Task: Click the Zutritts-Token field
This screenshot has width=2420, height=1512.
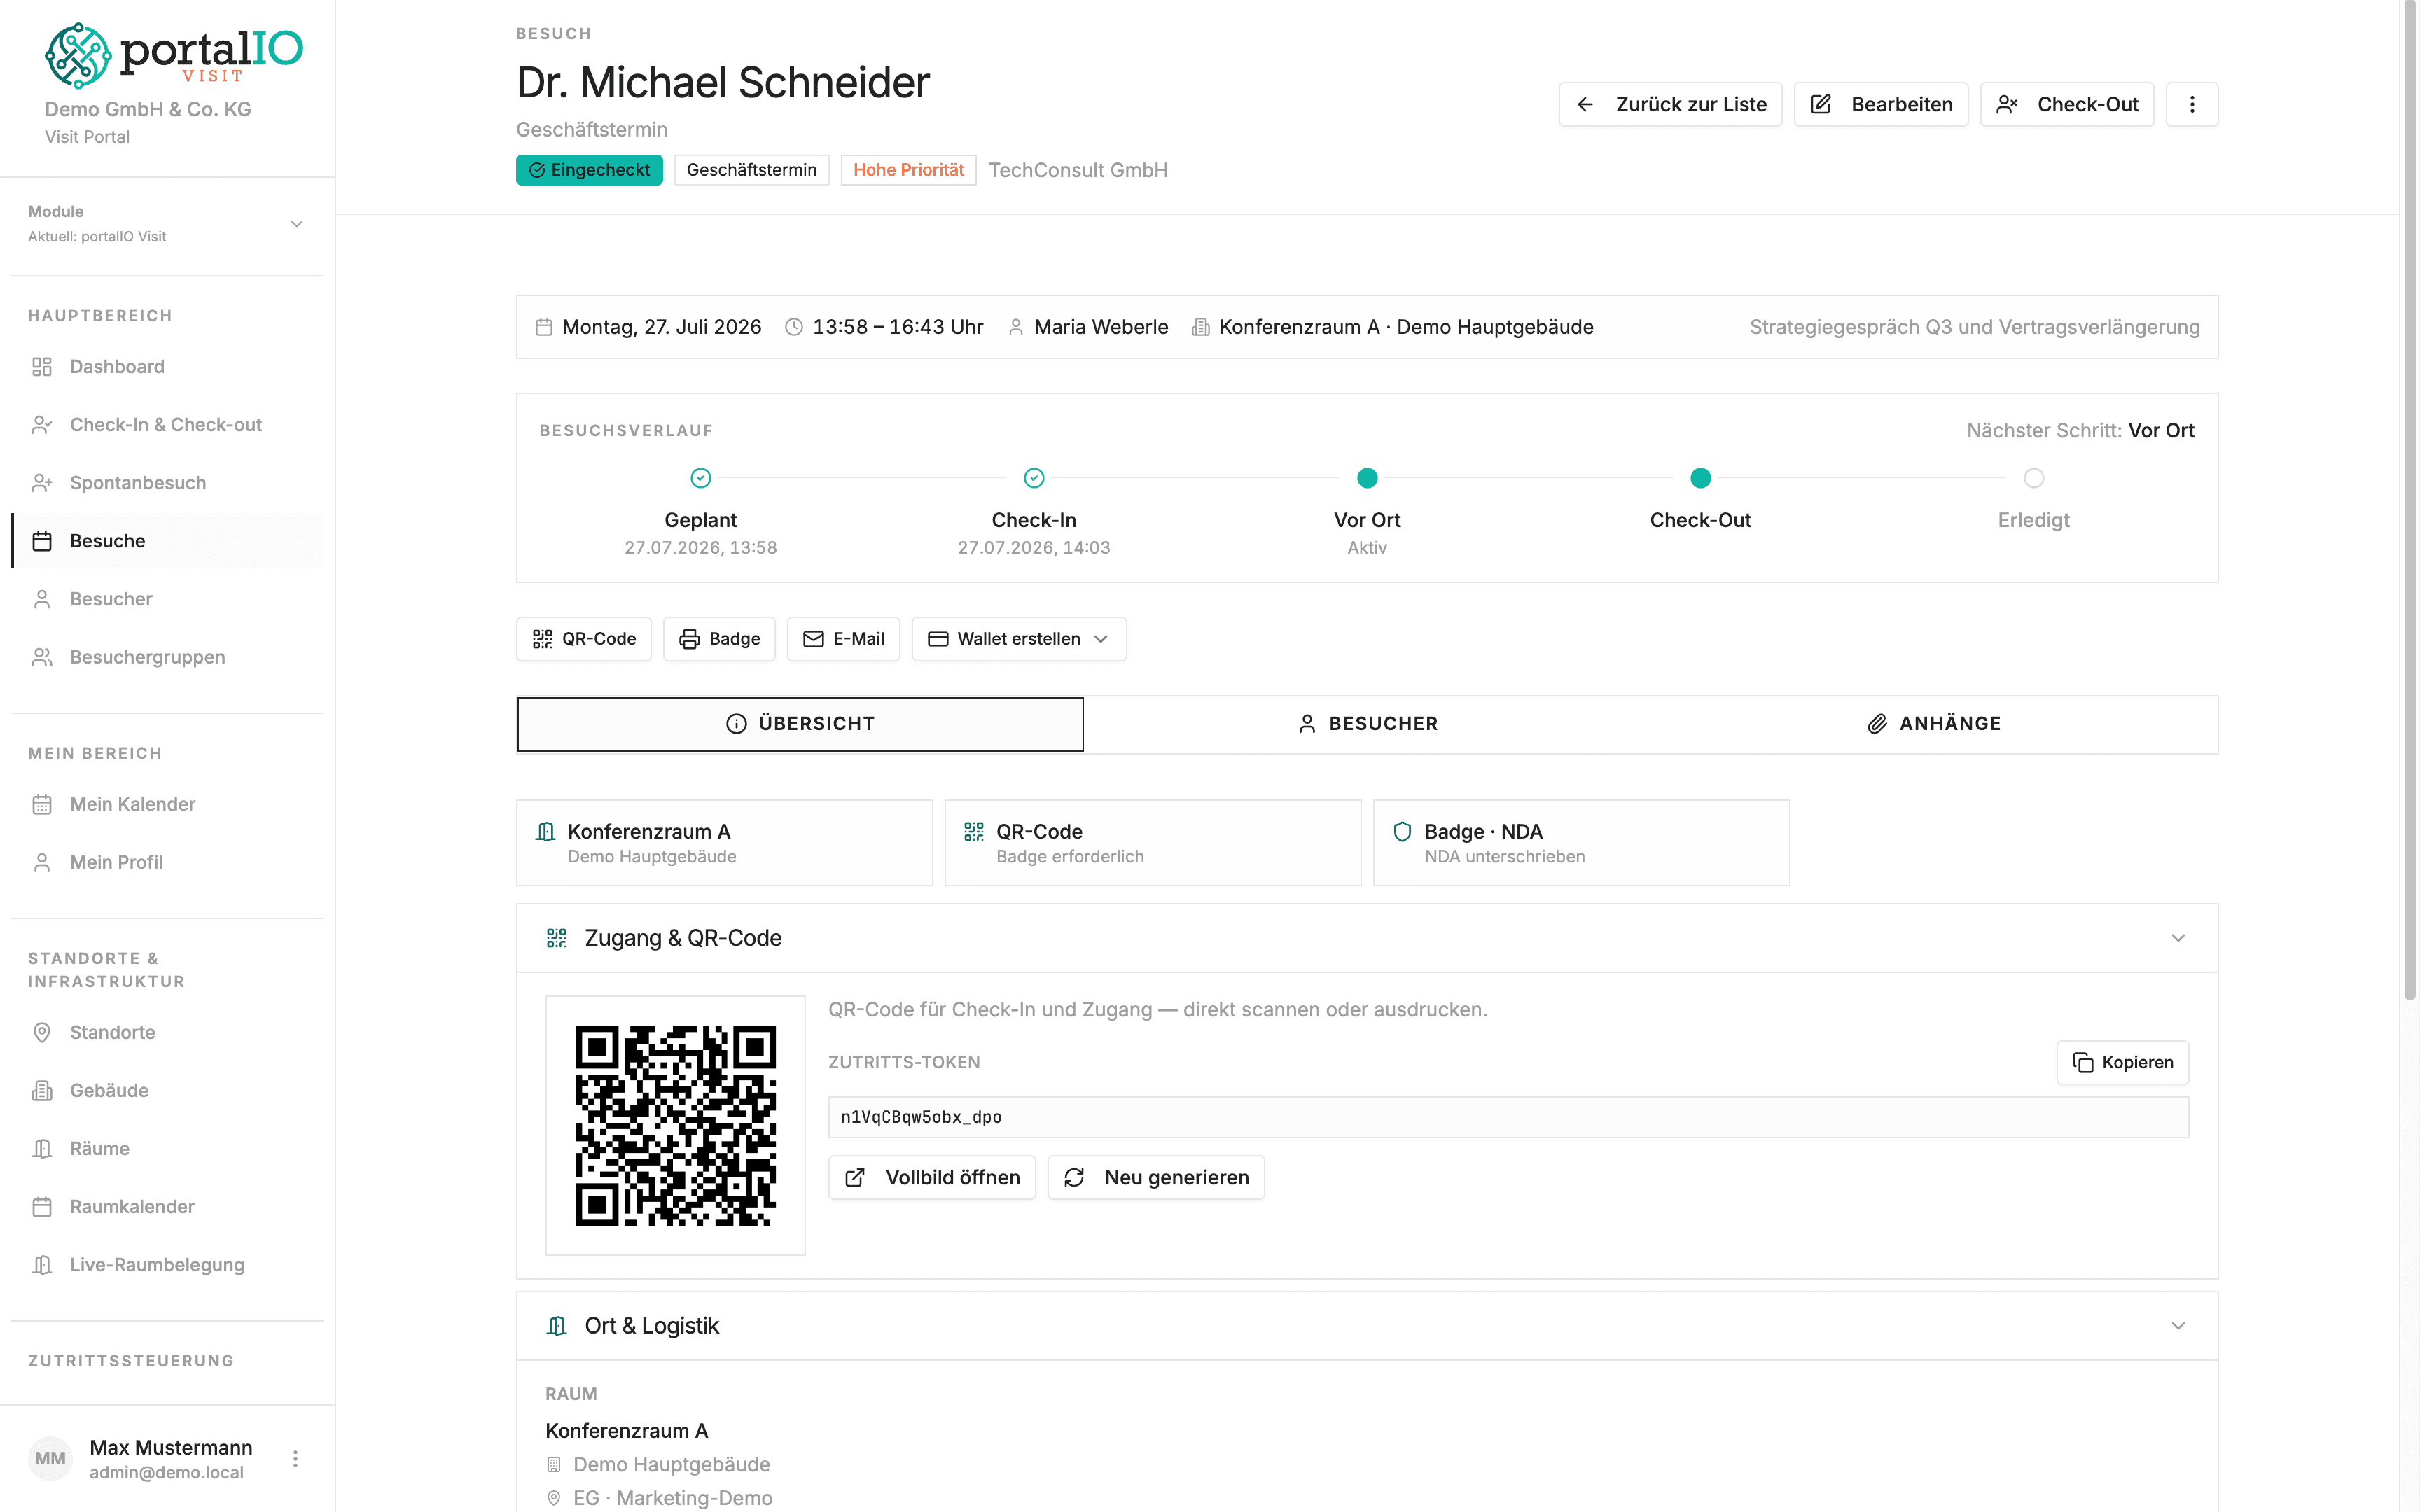Action: 1508,1117
